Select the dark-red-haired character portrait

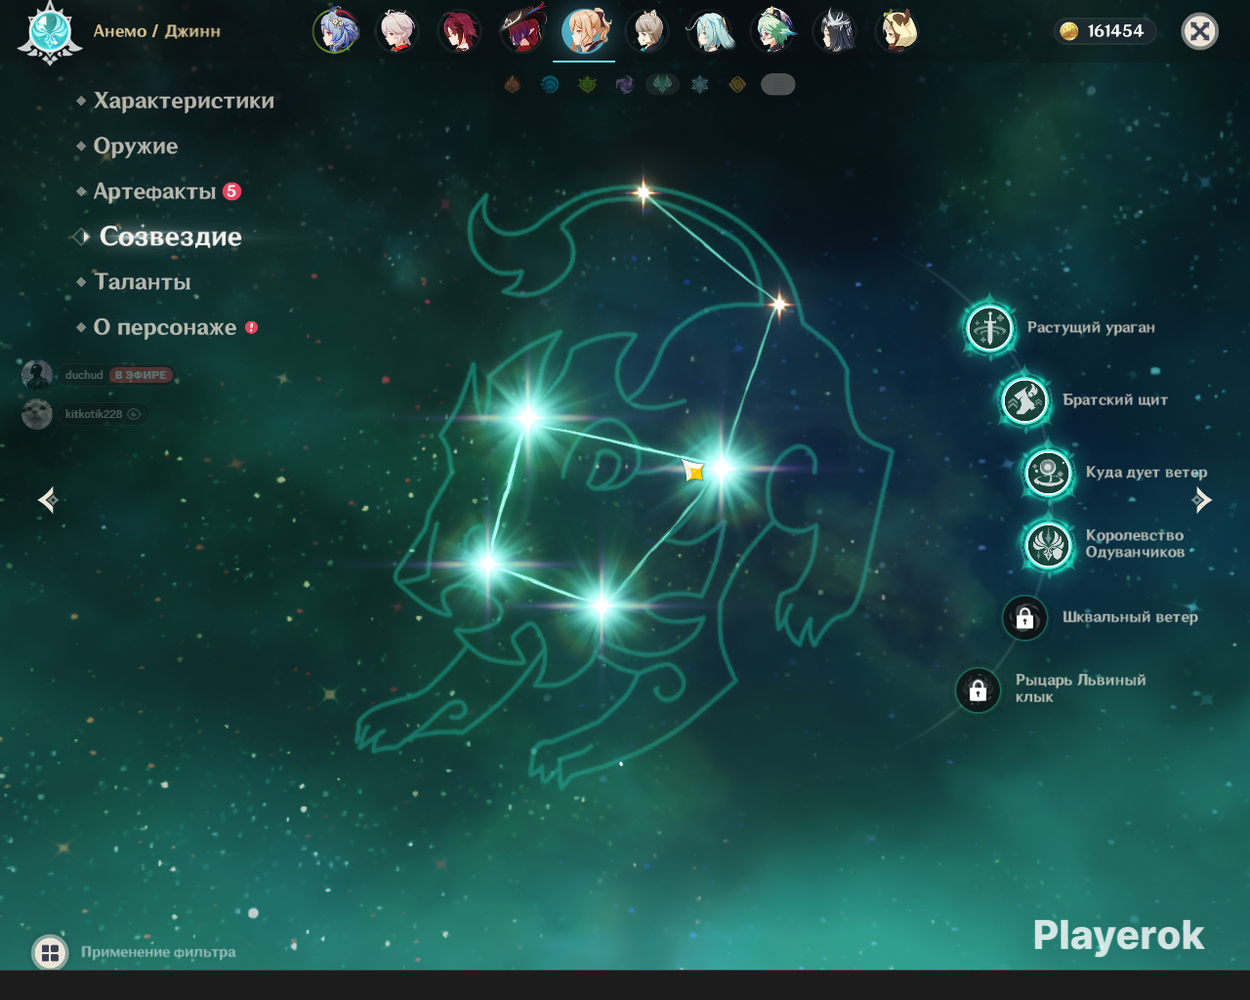pyautogui.click(x=460, y=31)
